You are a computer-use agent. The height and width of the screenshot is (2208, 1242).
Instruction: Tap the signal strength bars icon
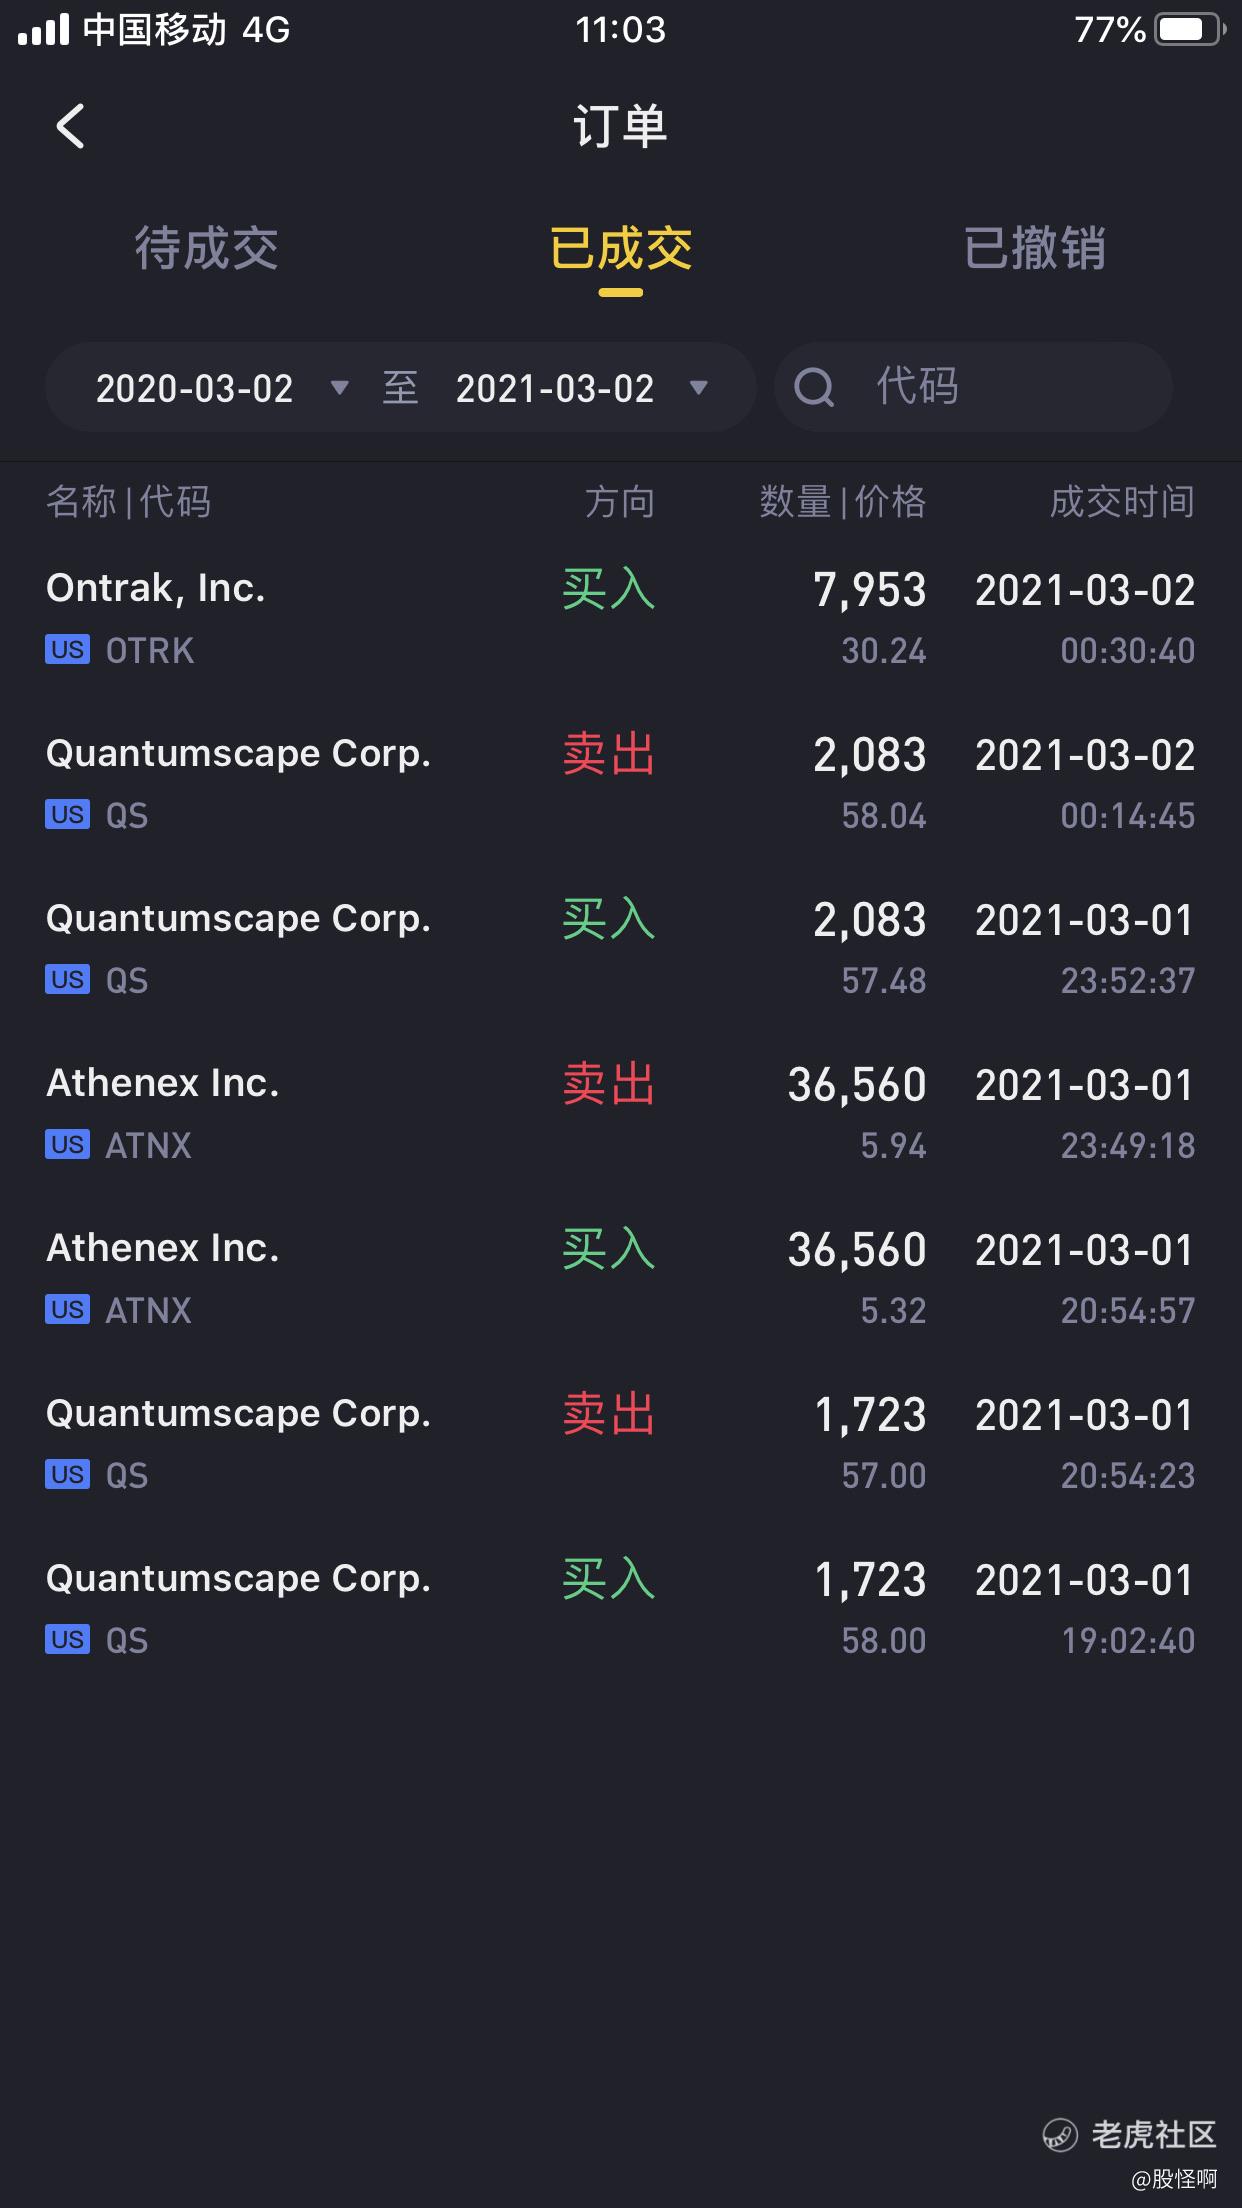[44, 30]
